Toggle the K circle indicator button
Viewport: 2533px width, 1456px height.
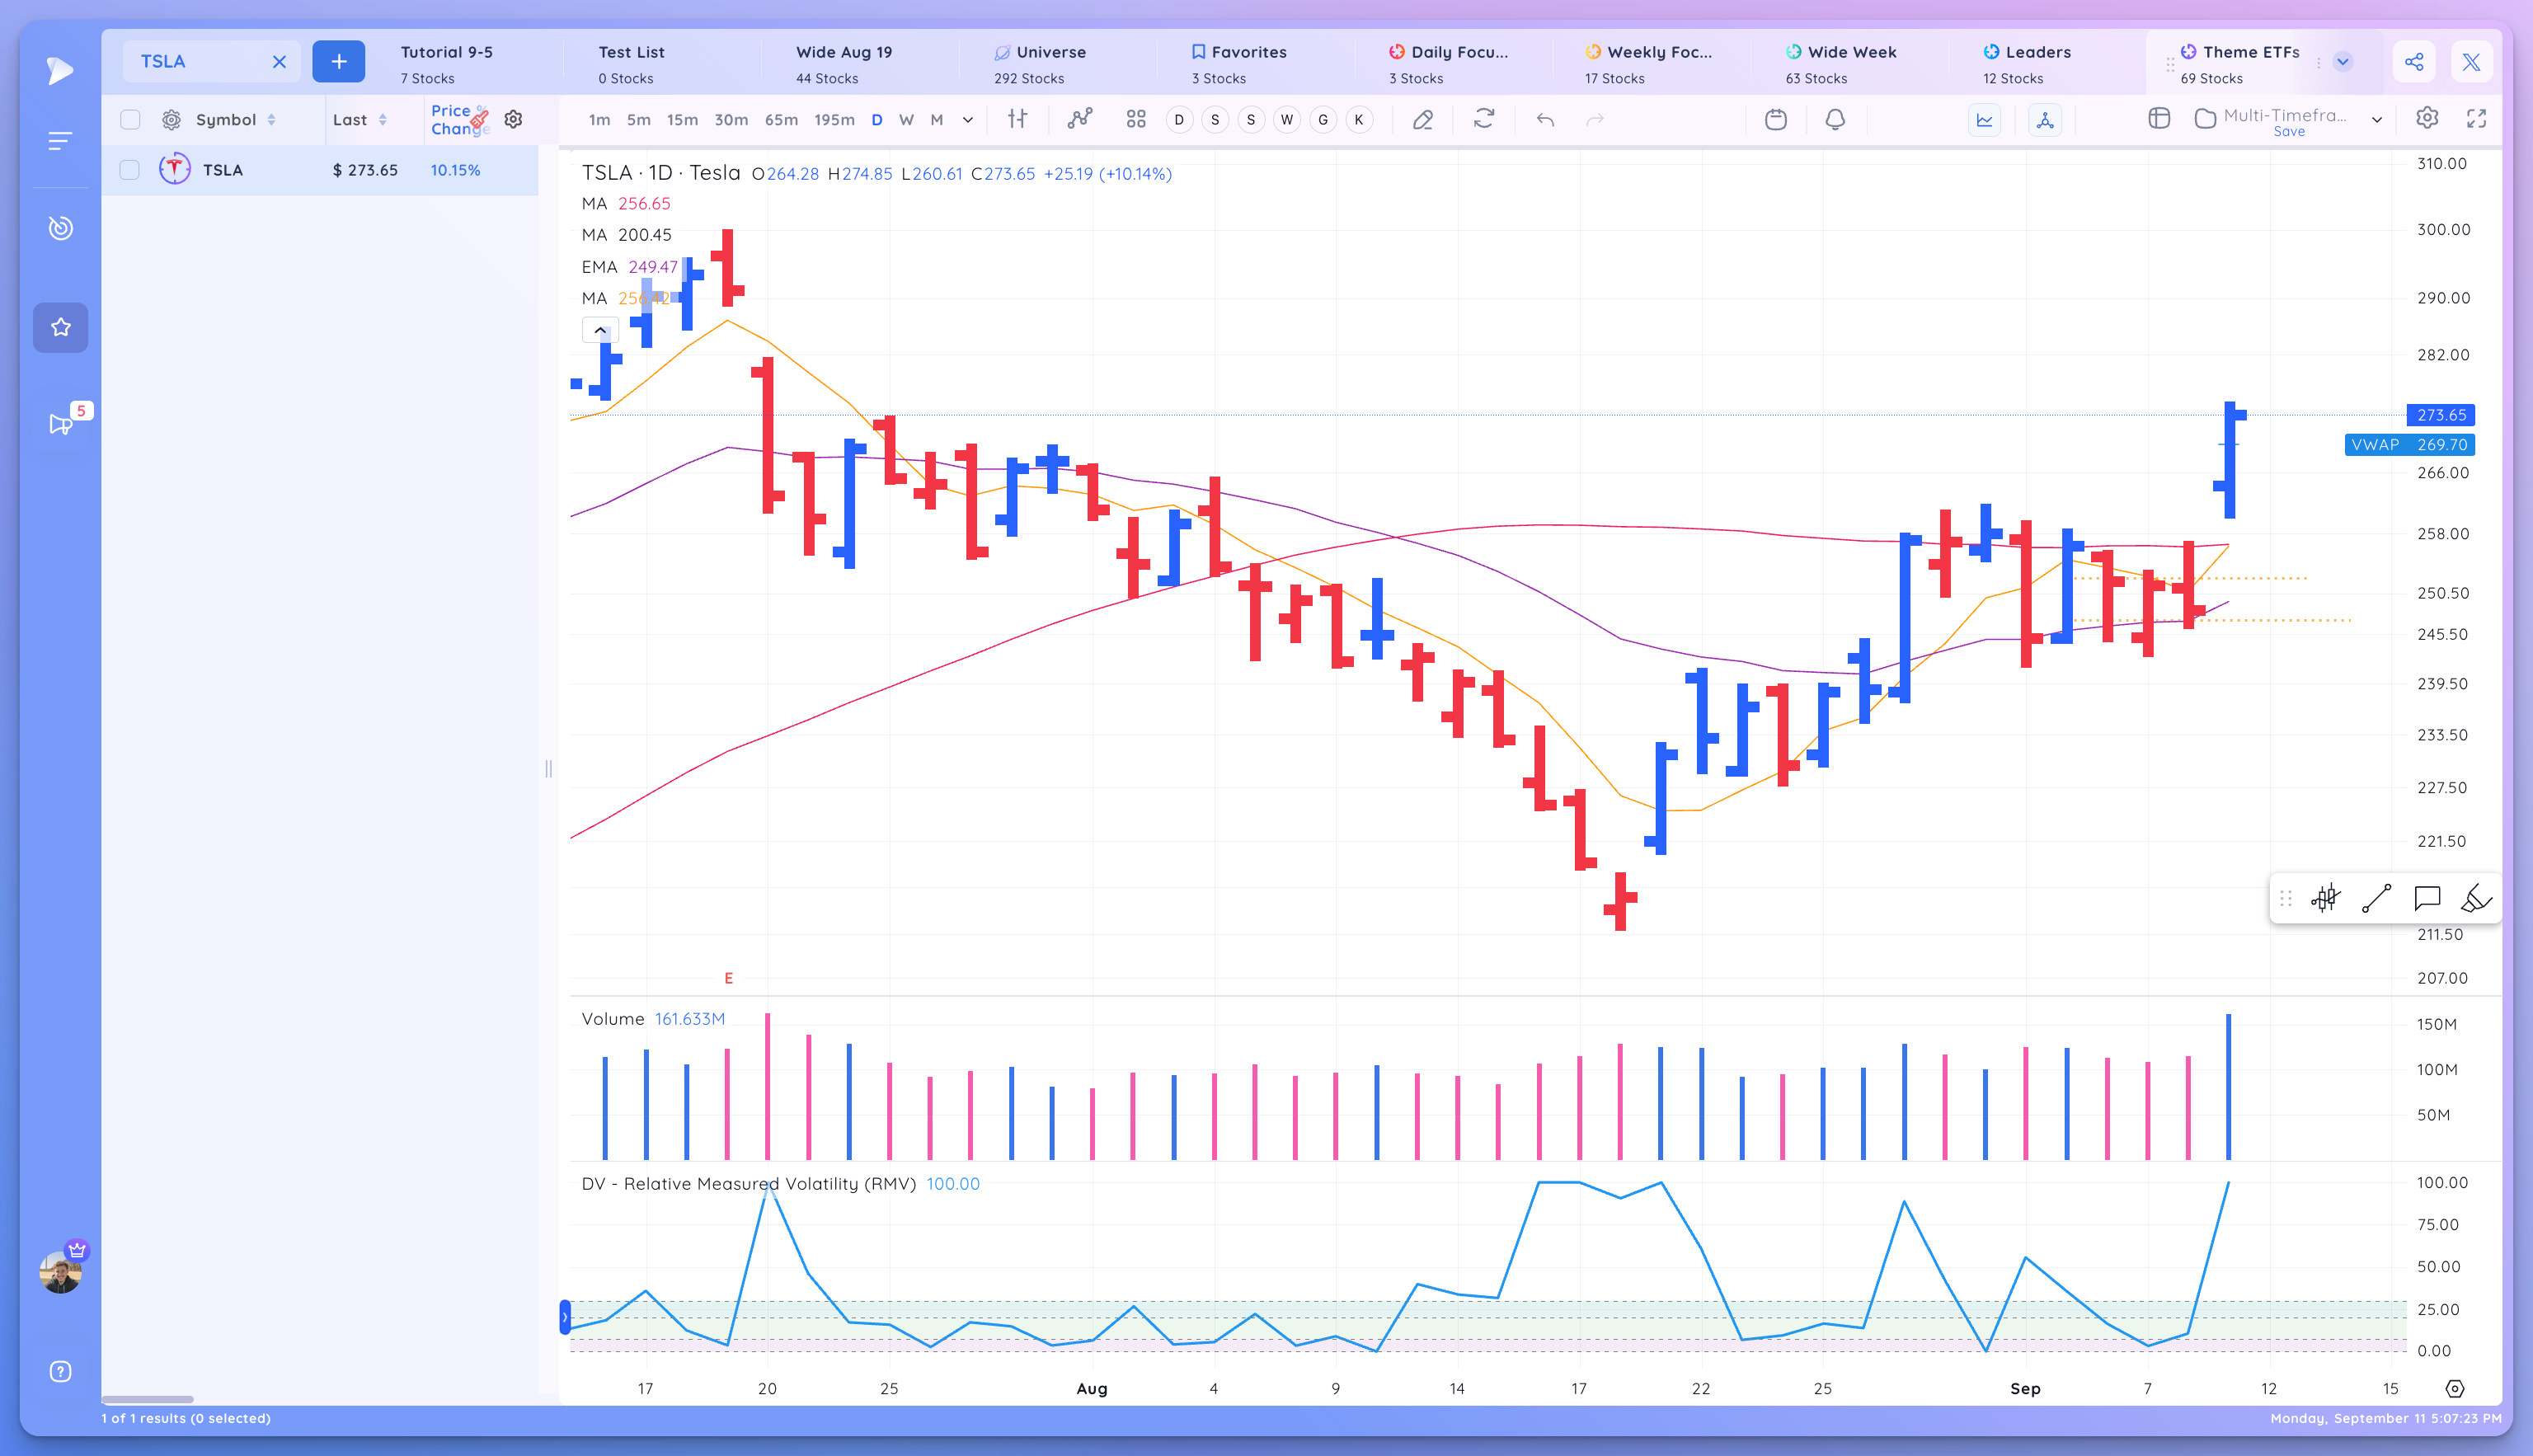(x=1359, y=120)
